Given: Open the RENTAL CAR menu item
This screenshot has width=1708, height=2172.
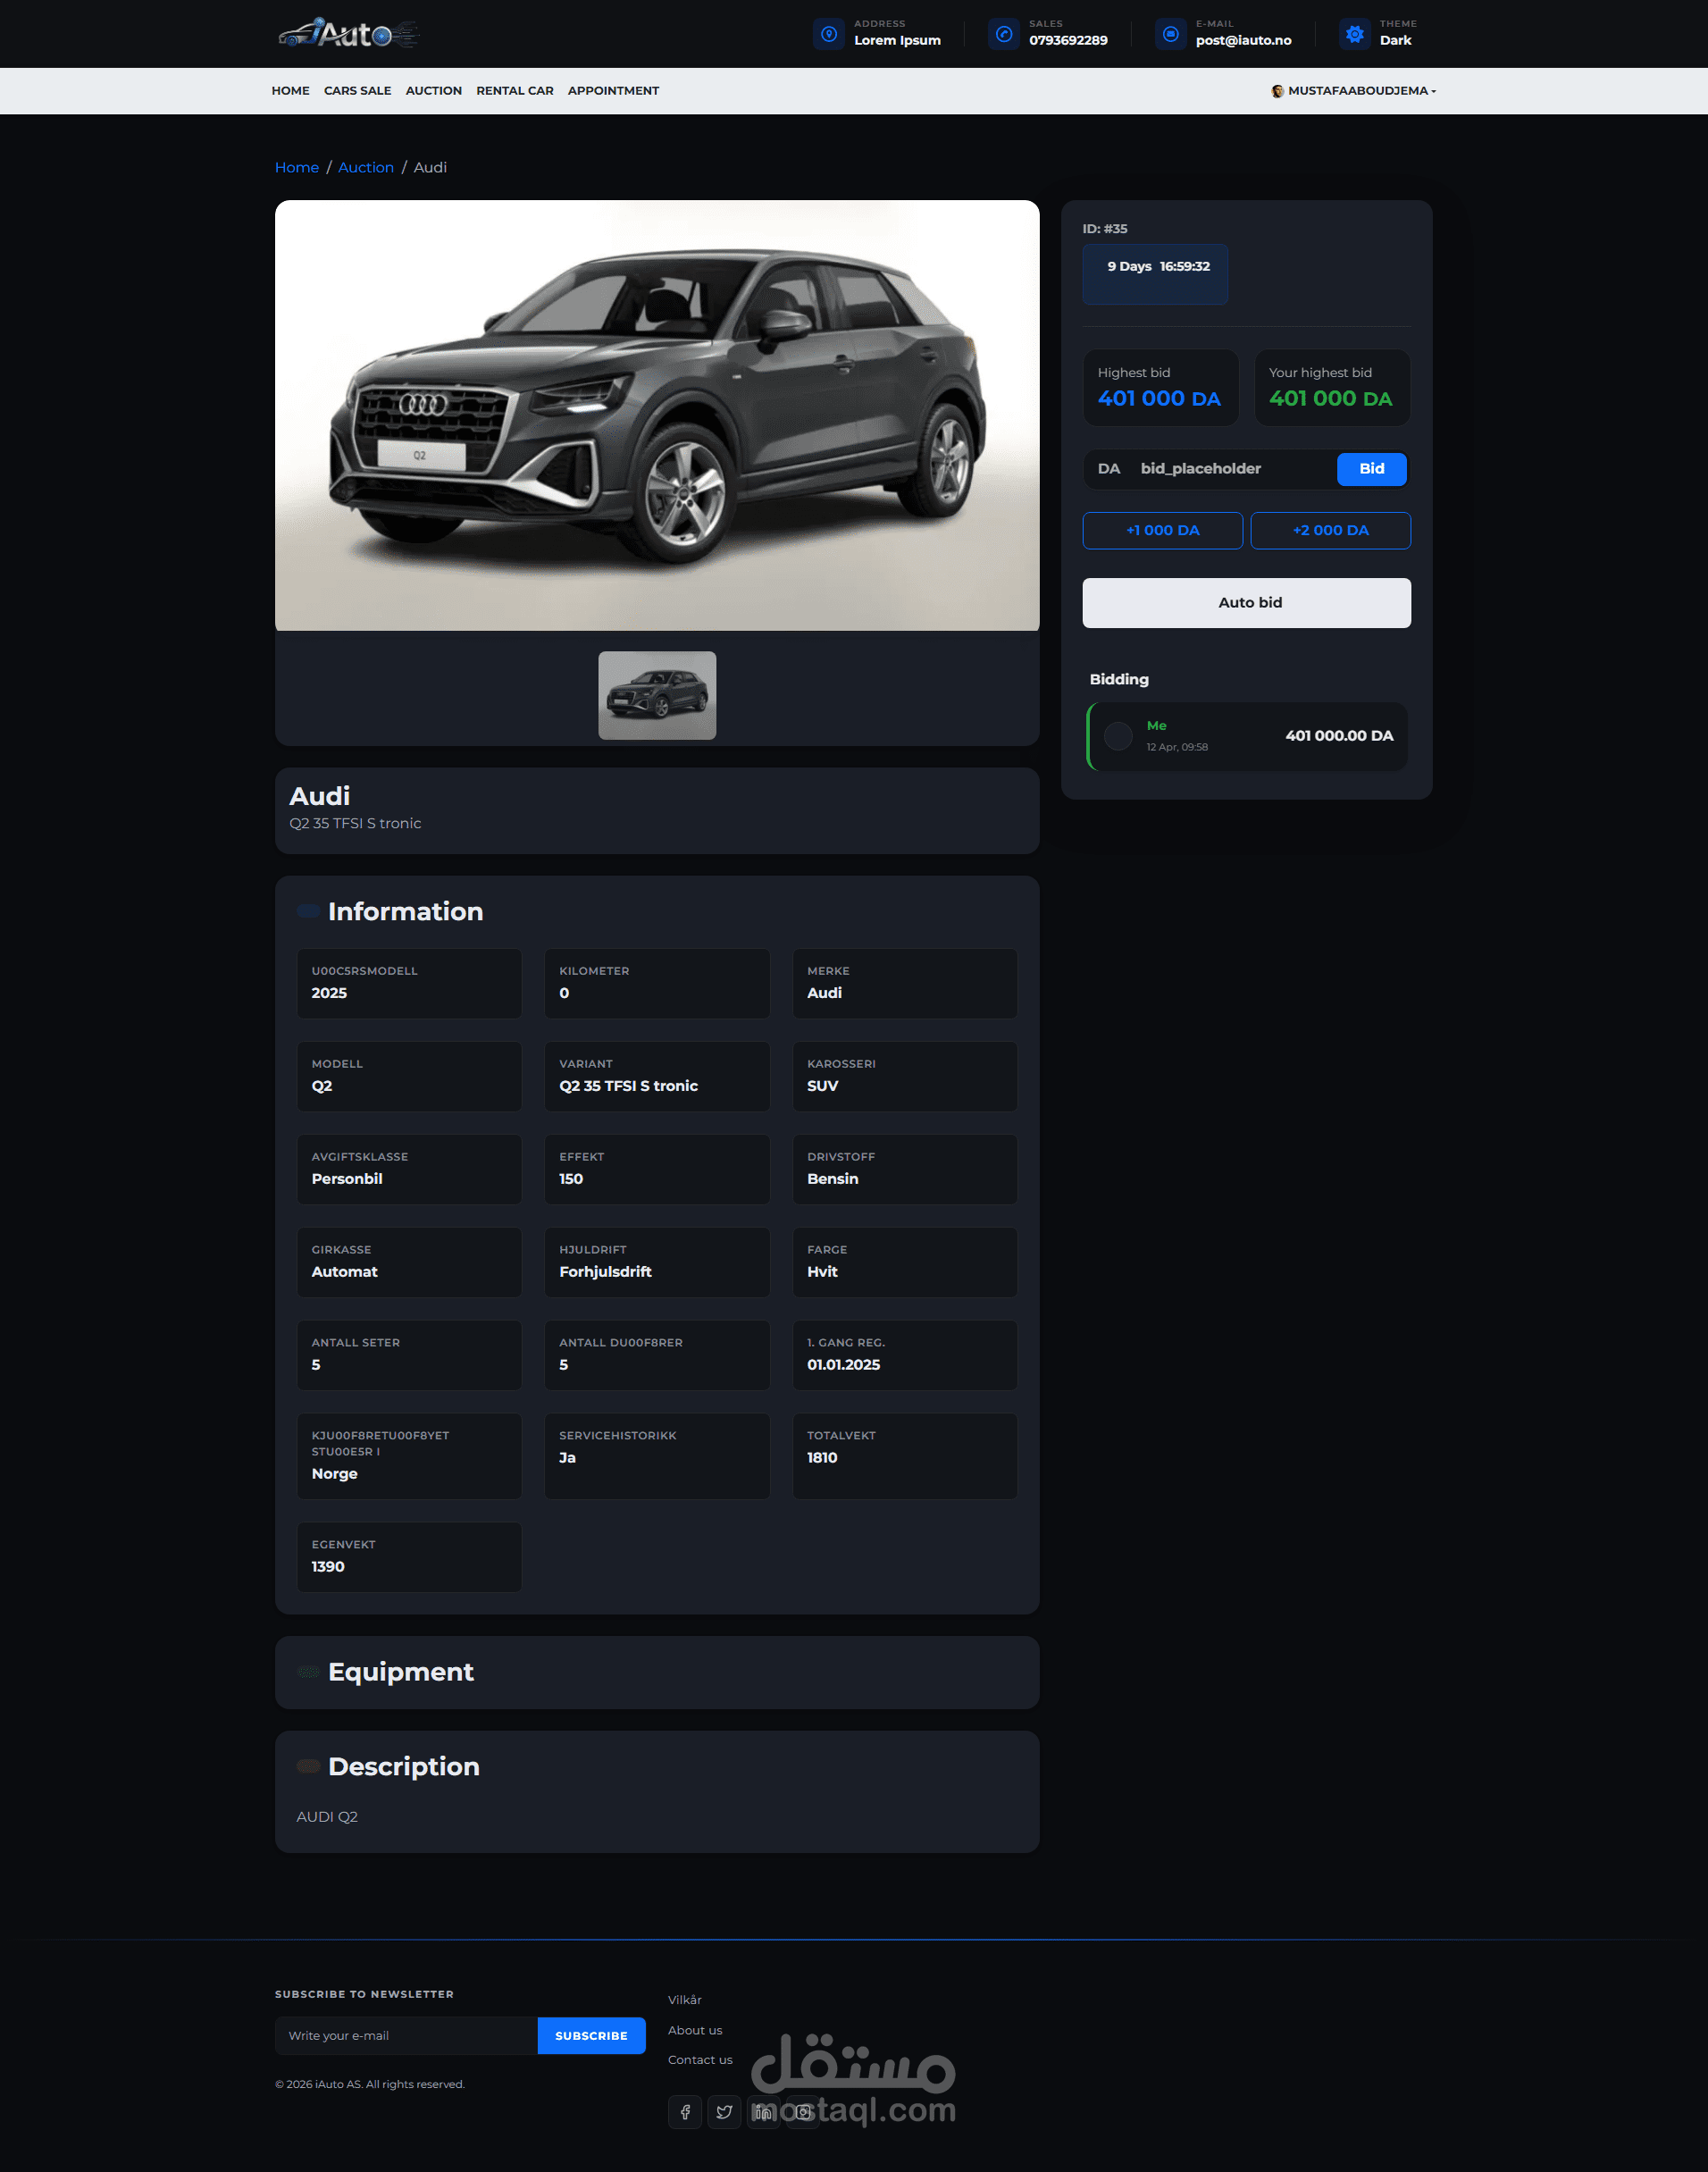Looking at the screenshot, I should (514, 91).
